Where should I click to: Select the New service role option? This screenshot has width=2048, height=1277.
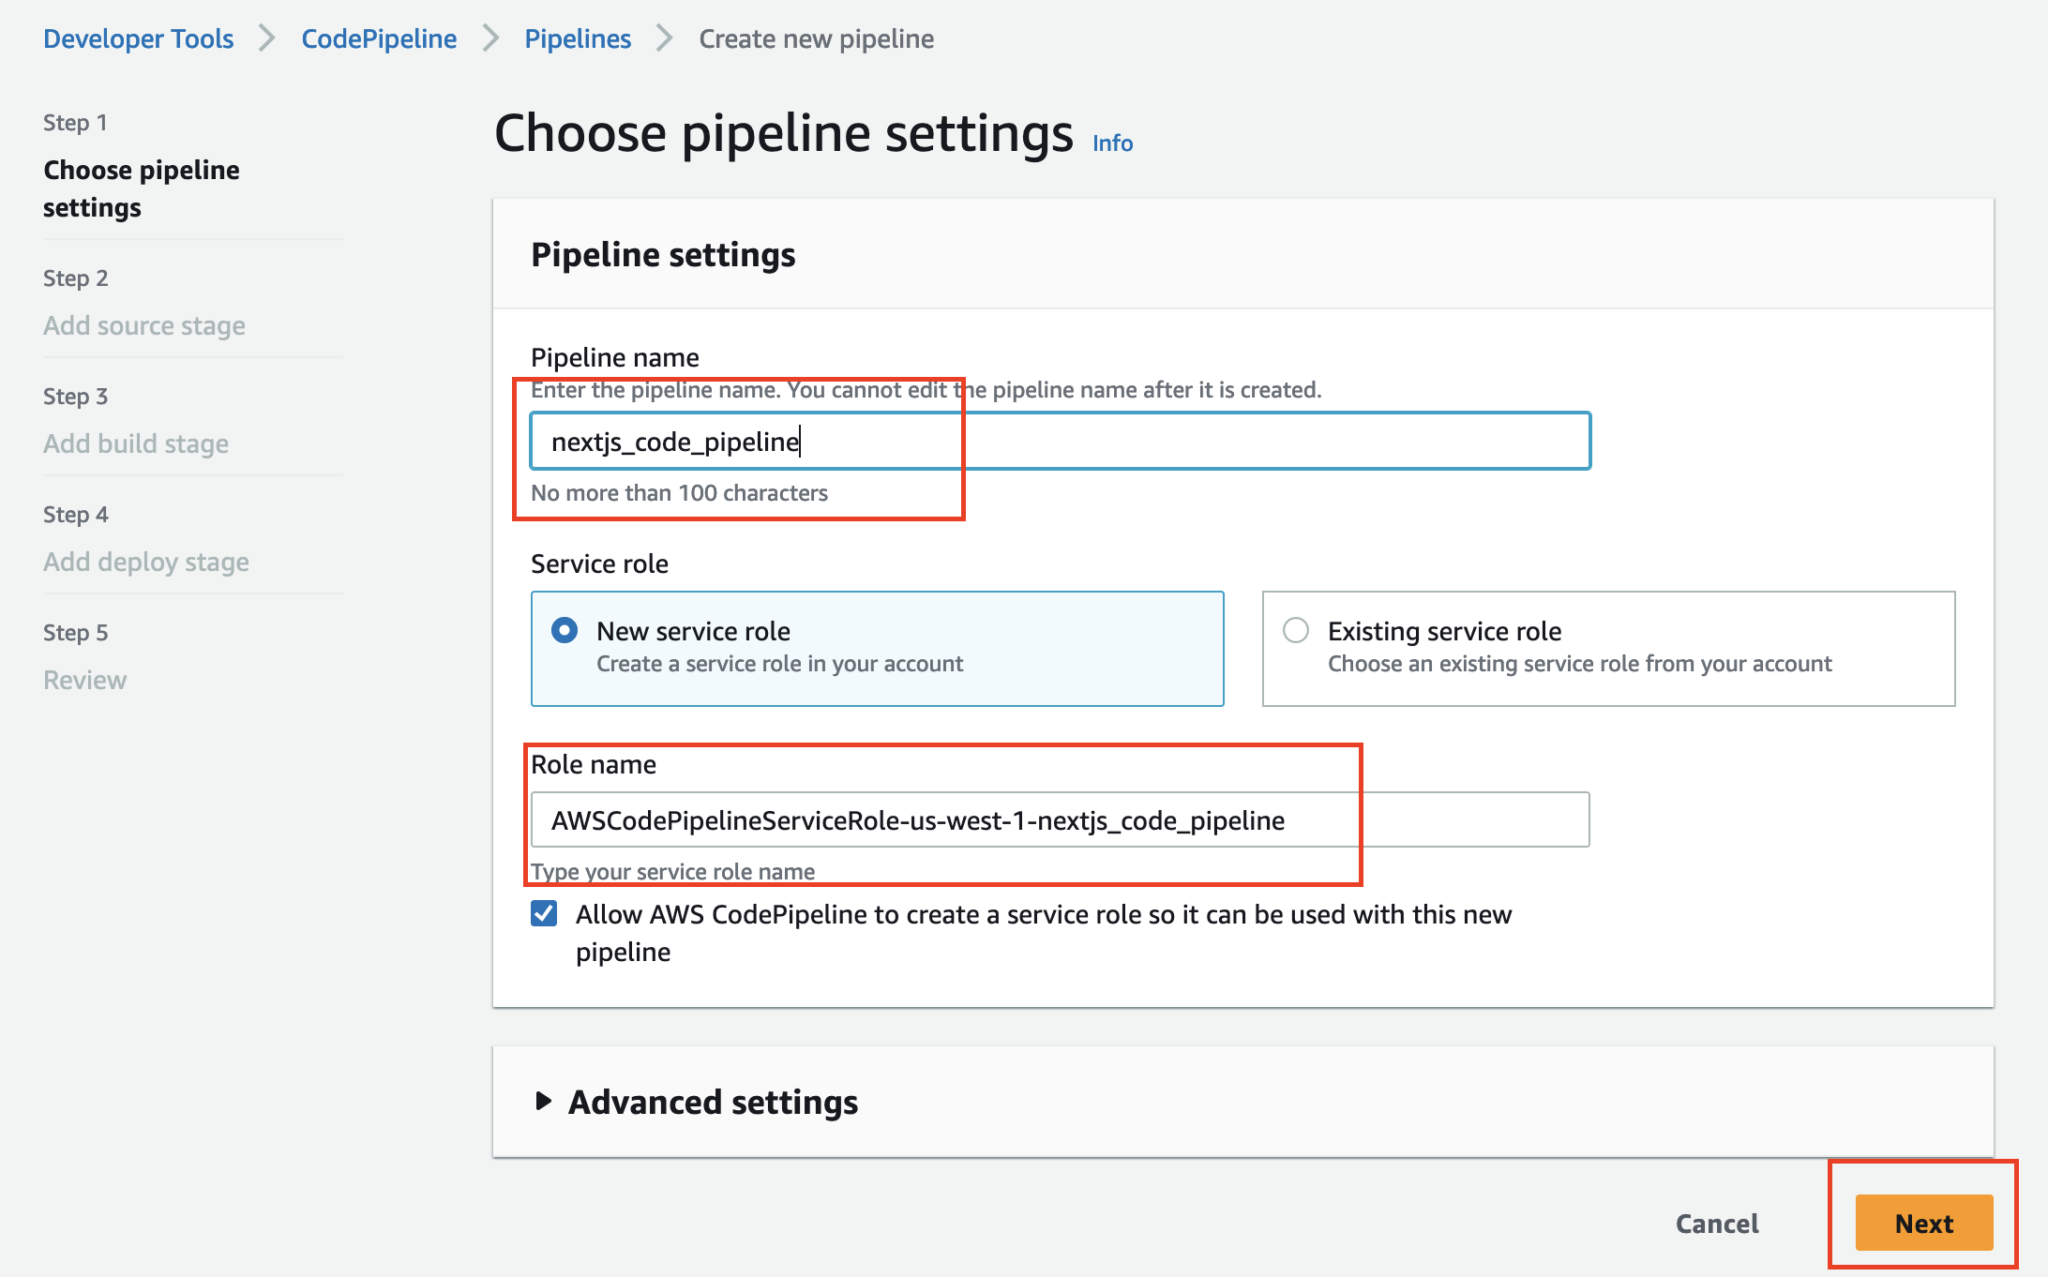point(563,630)
